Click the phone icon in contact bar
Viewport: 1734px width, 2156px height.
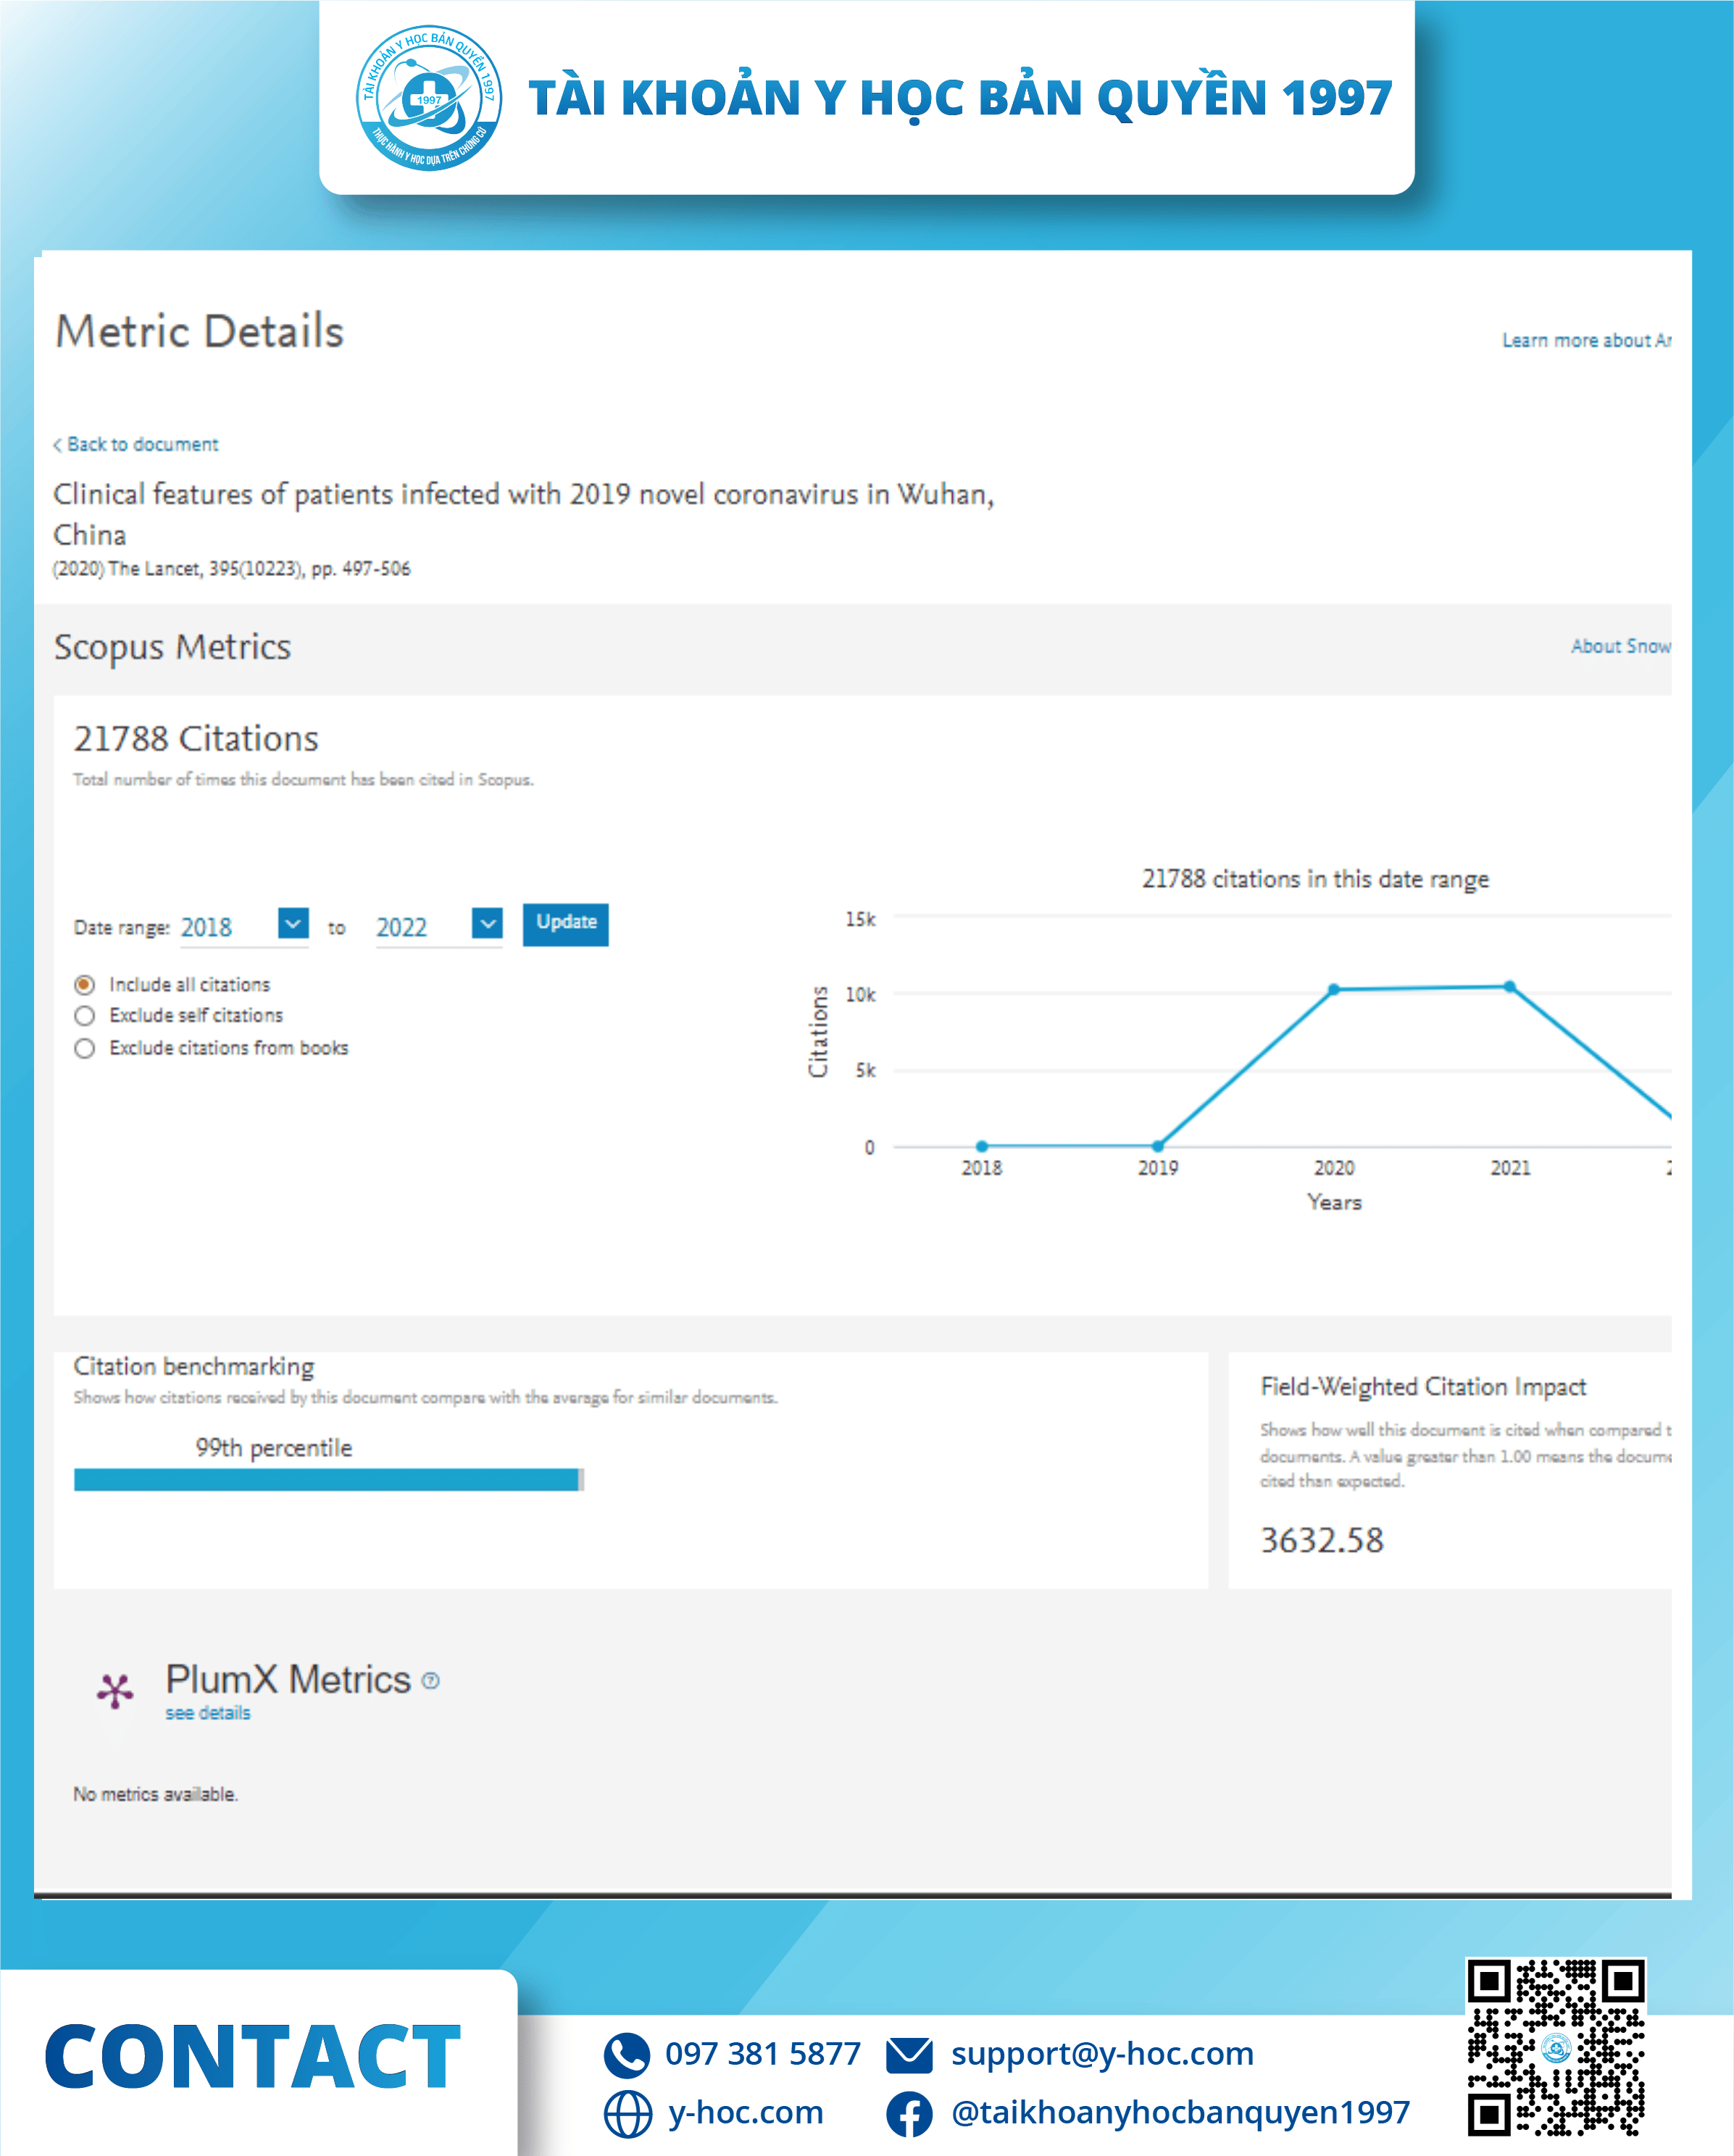point(627,2055)
